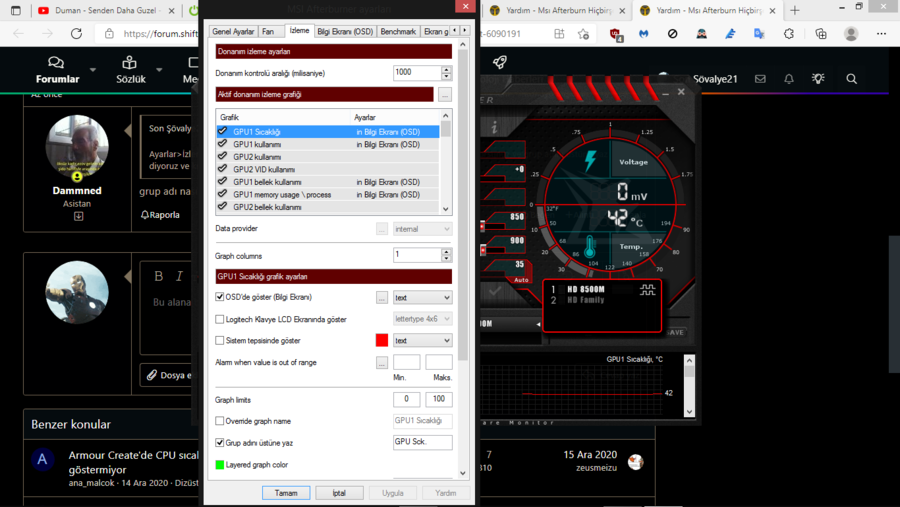Open the OSD display type 'text' dropdown

pyautogui.click(x=422, y=297)
